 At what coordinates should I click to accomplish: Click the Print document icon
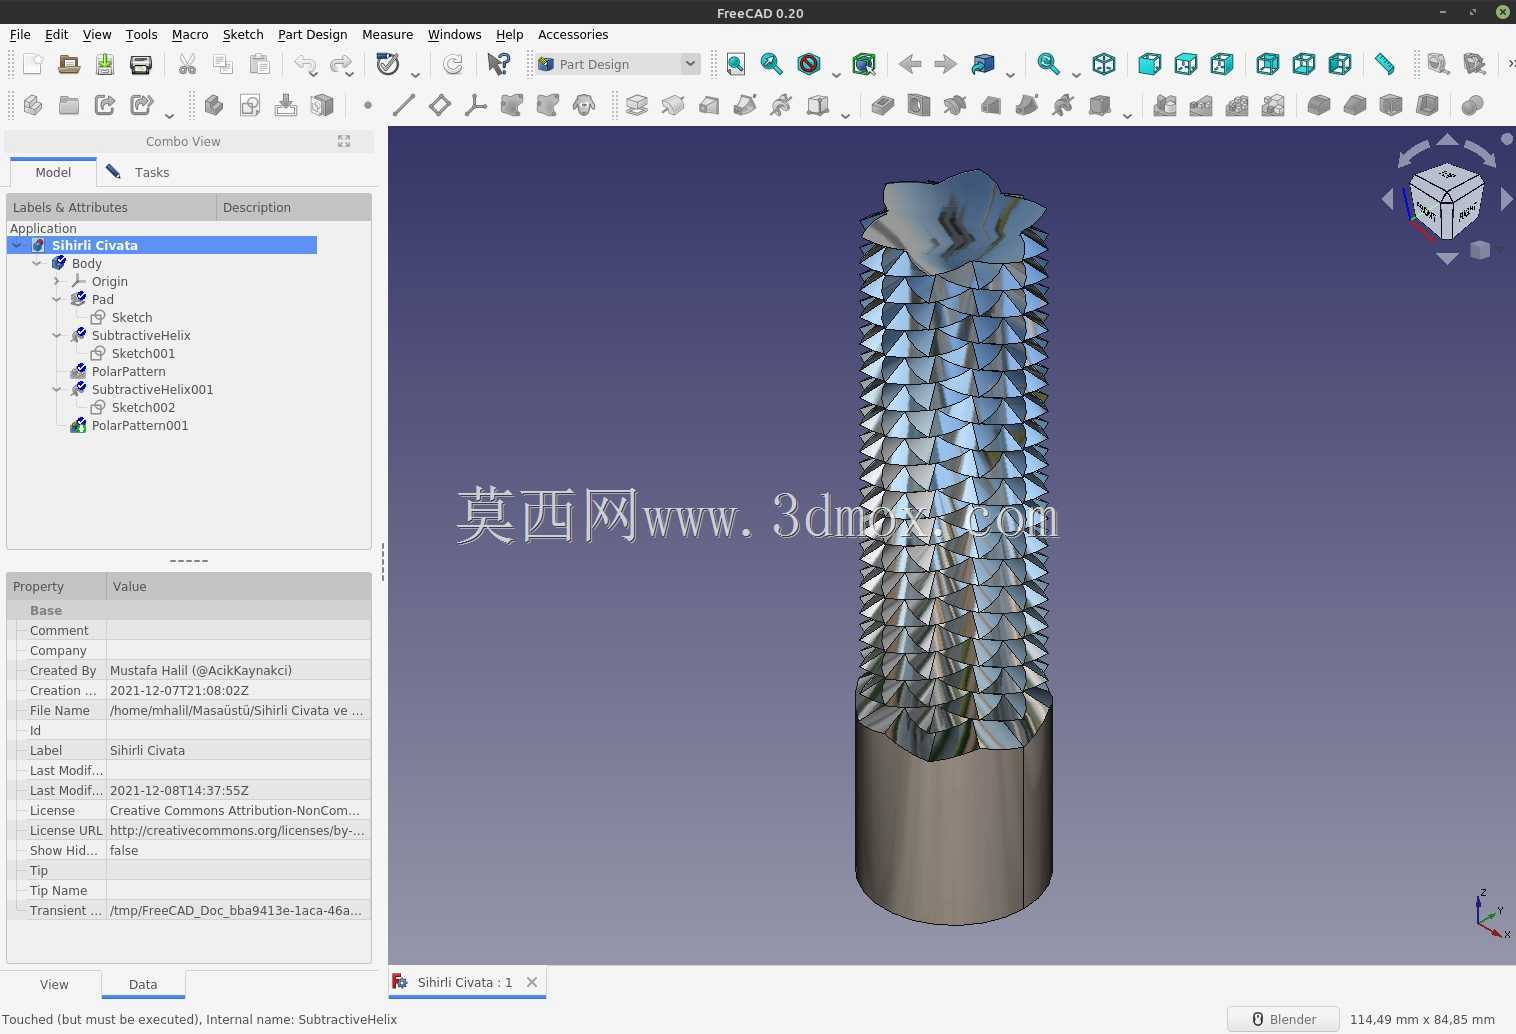[x=141, y=65]
